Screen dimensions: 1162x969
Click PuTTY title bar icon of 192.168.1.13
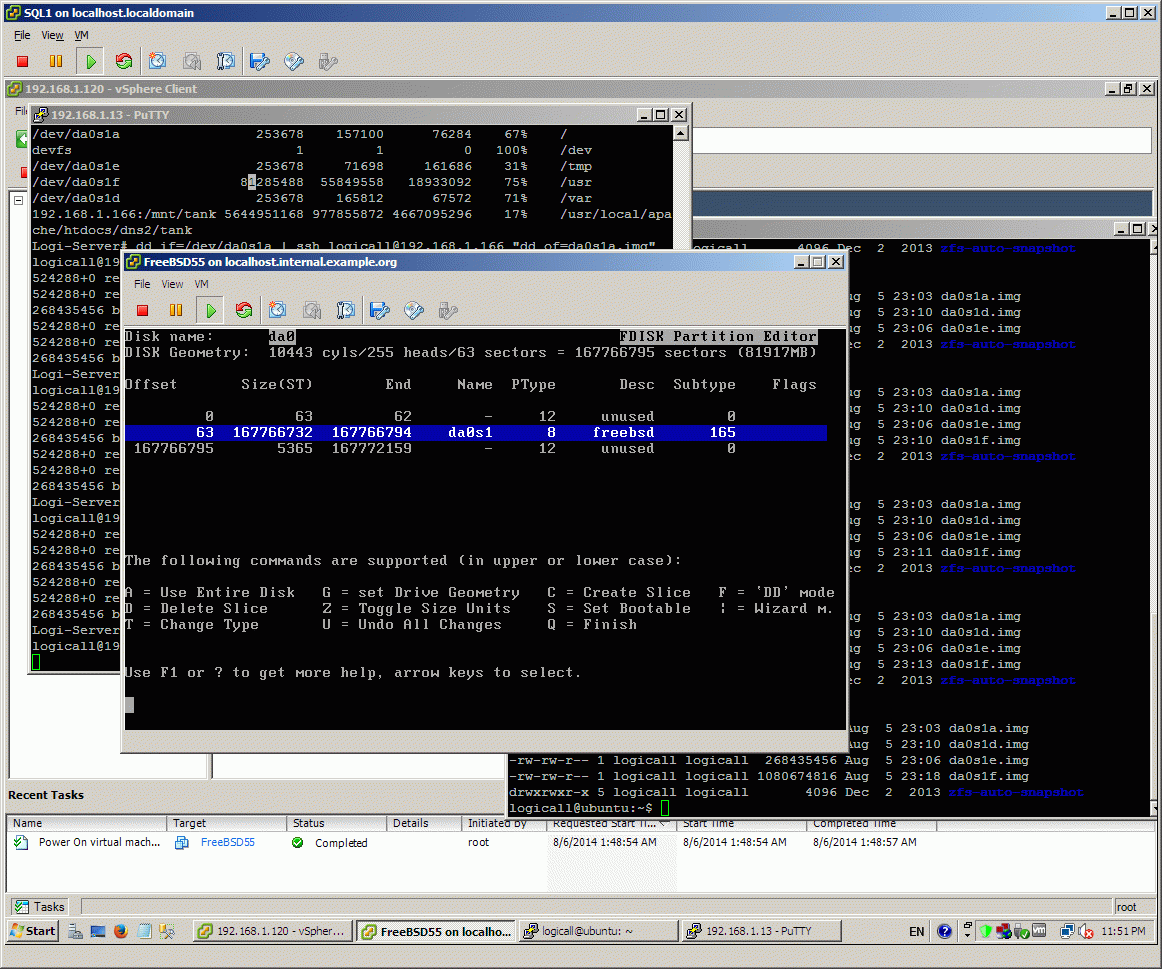[41, 115]
